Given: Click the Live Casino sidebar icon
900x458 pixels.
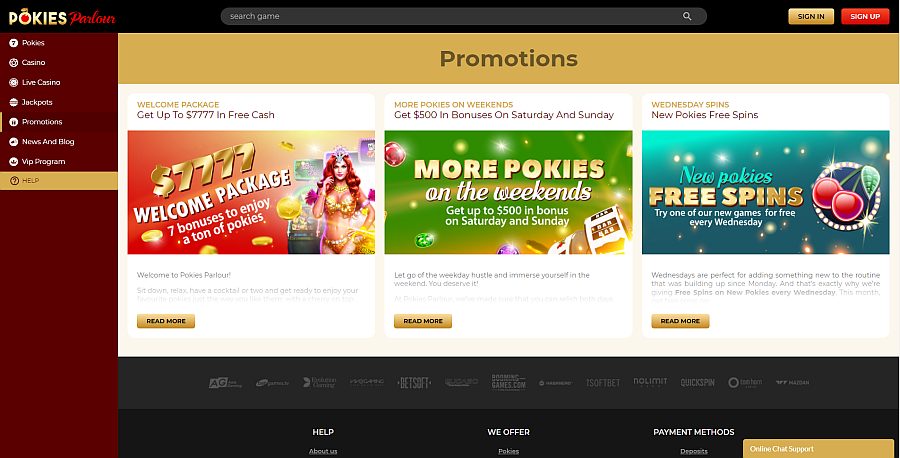Looking at the screenshot, I should tap(14, 83).
